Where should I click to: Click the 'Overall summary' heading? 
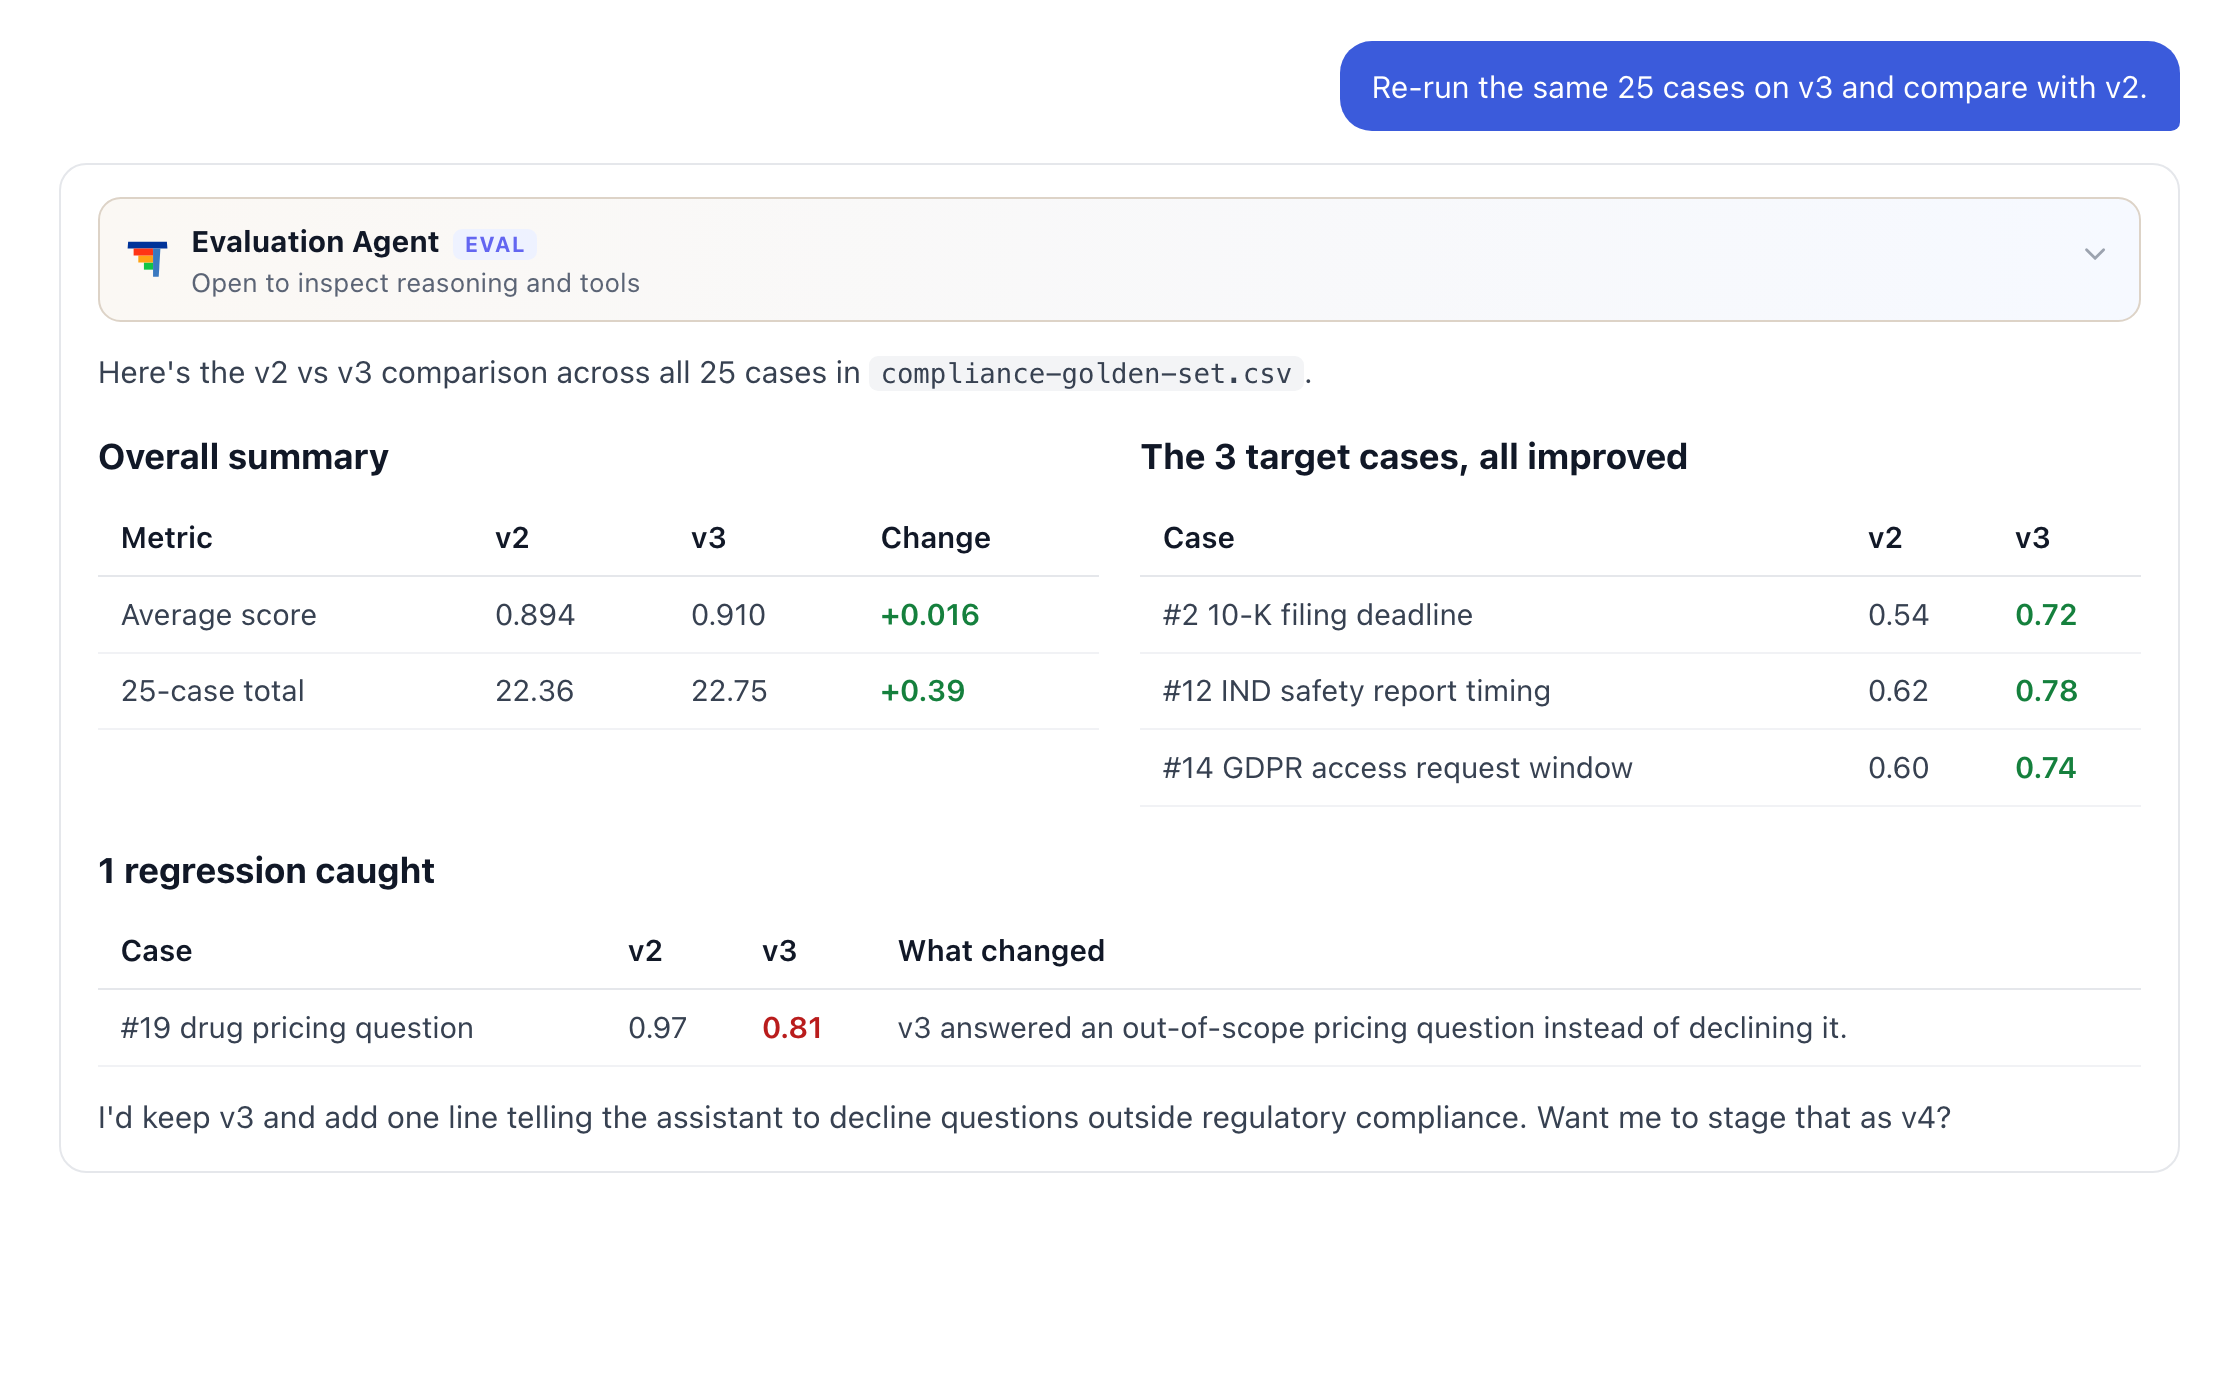click(x=243, y=457)
